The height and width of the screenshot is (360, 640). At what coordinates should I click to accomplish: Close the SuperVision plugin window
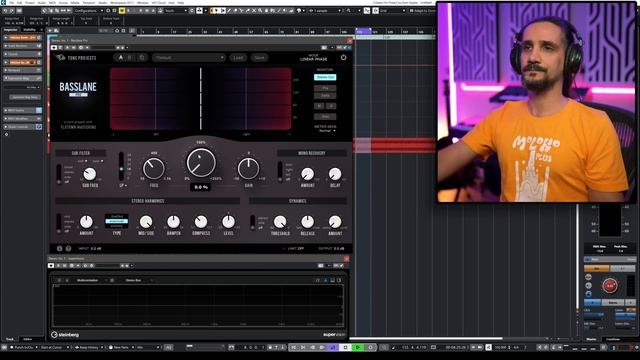(347, 259)
